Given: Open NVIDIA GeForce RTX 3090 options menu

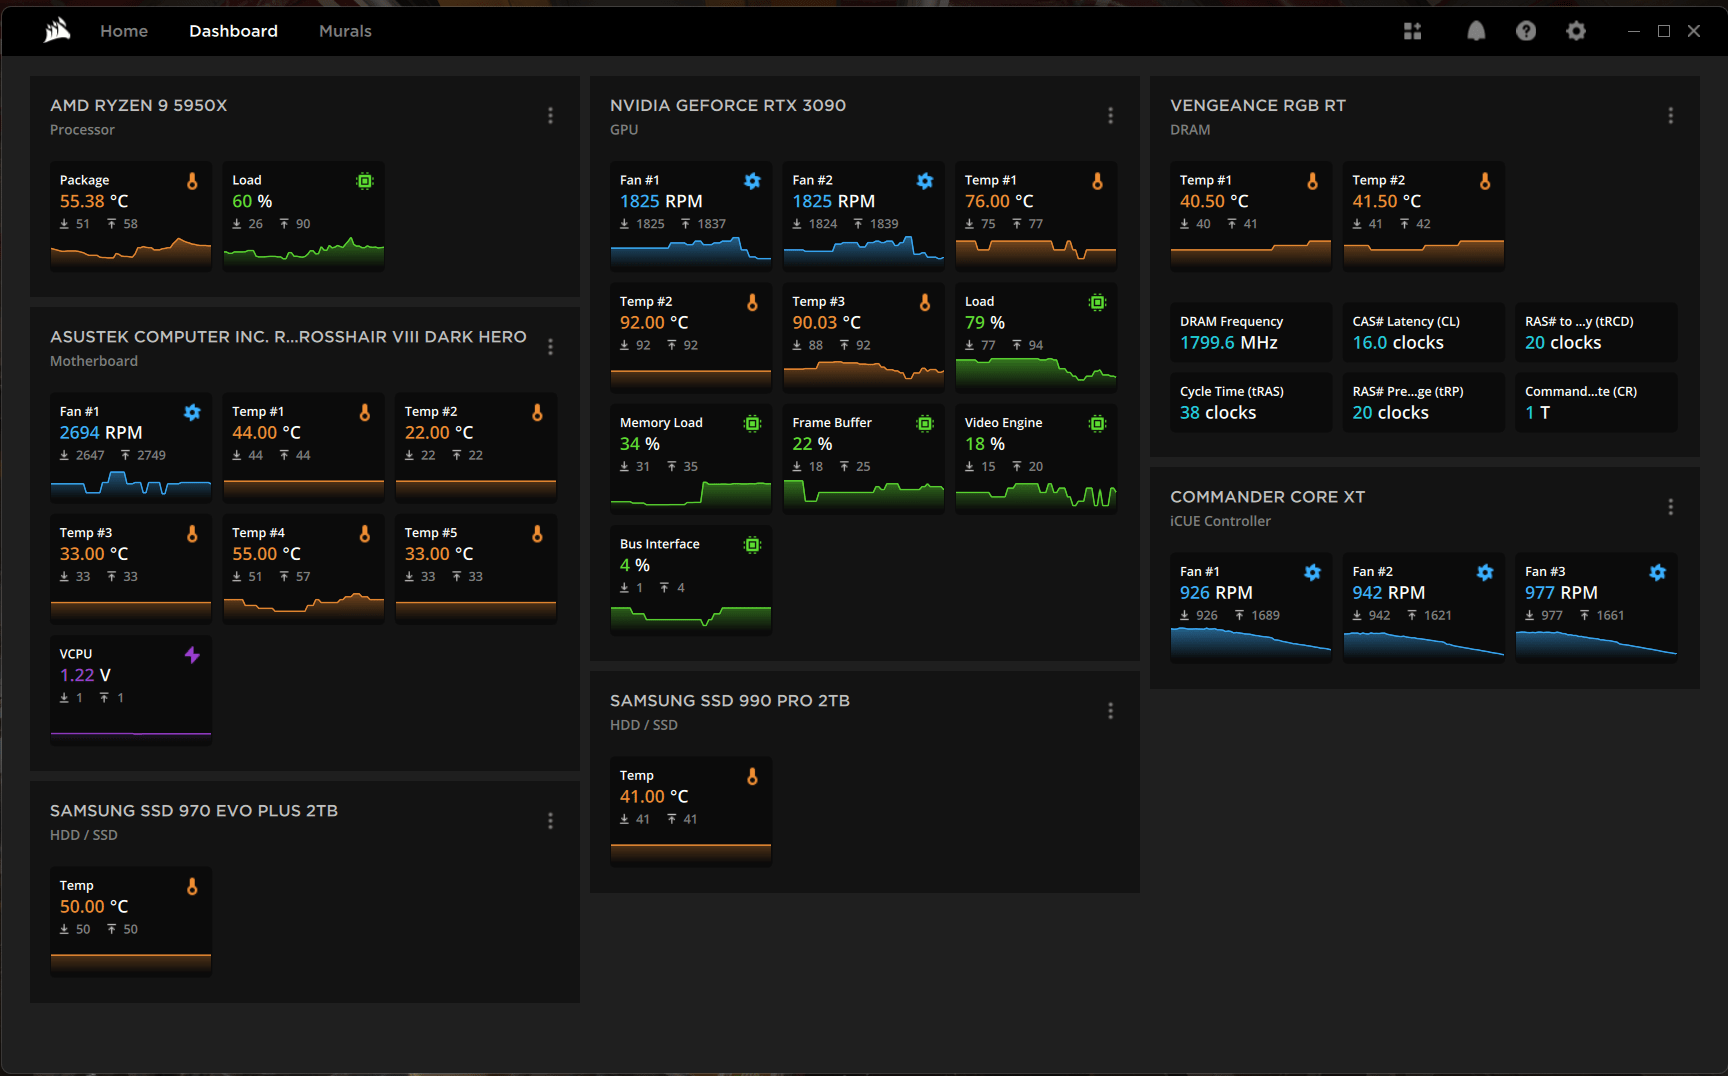Looking at the screenshot, I should tap(1110, 116).
